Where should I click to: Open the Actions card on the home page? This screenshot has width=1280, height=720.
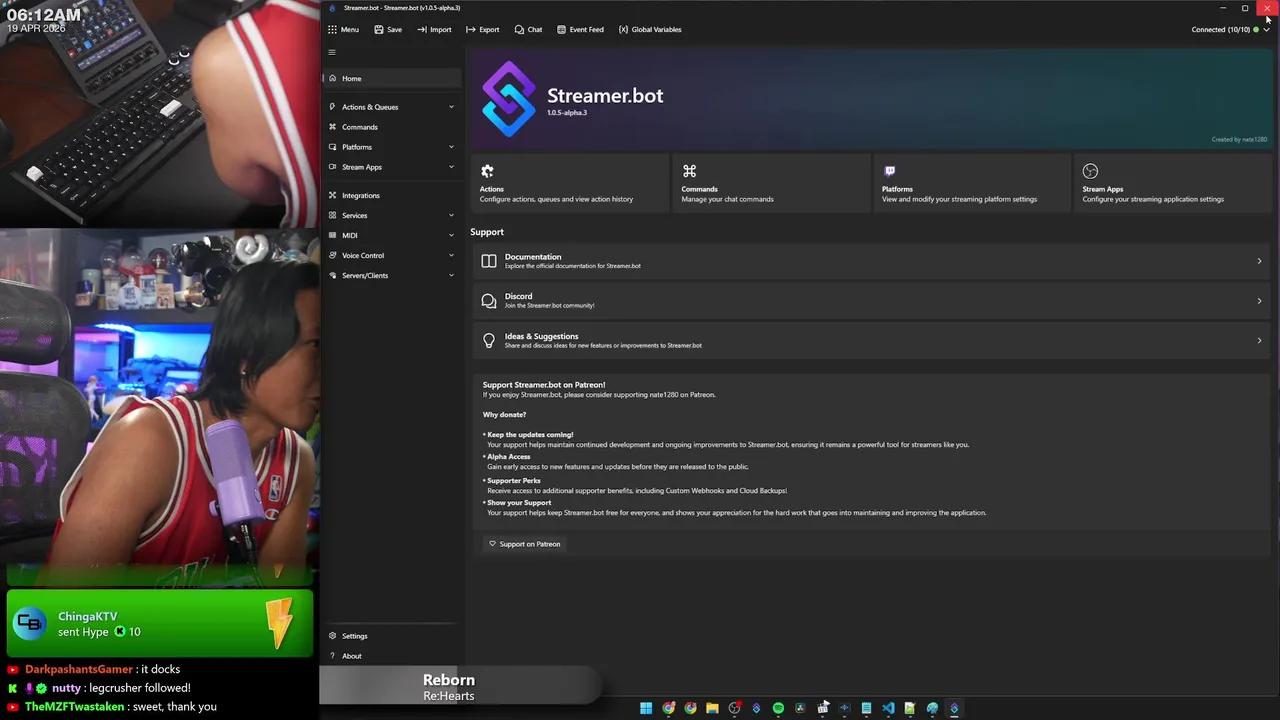pos(570,183)
